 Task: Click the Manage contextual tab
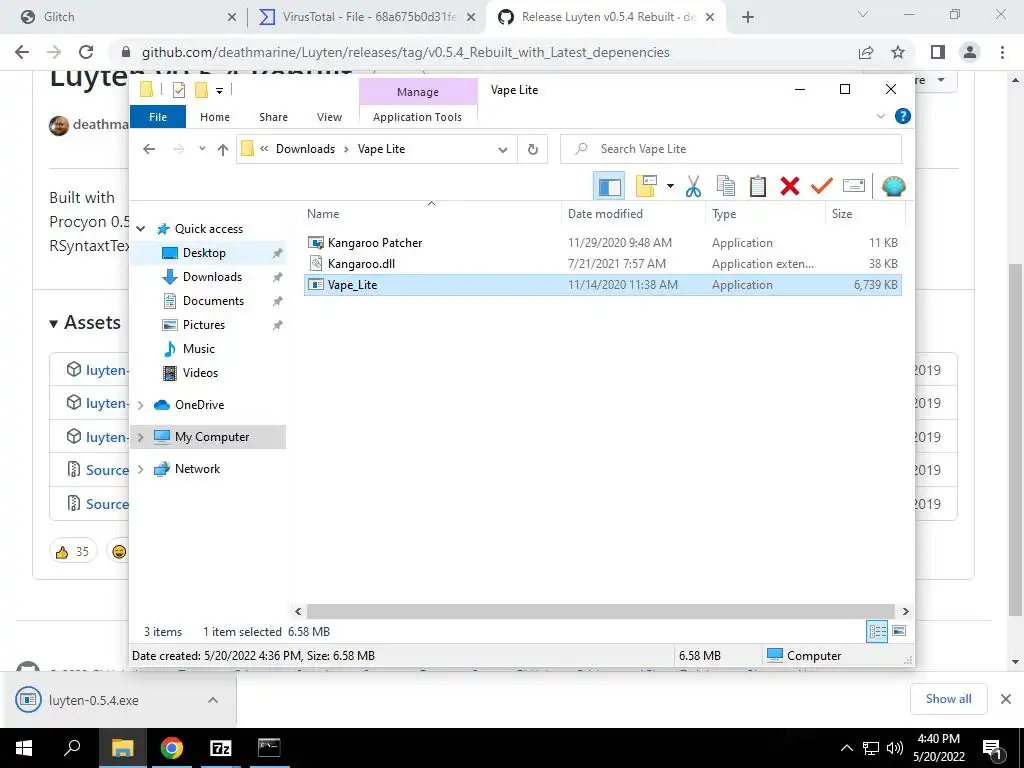pyautogui.click(x=418, y=92)
